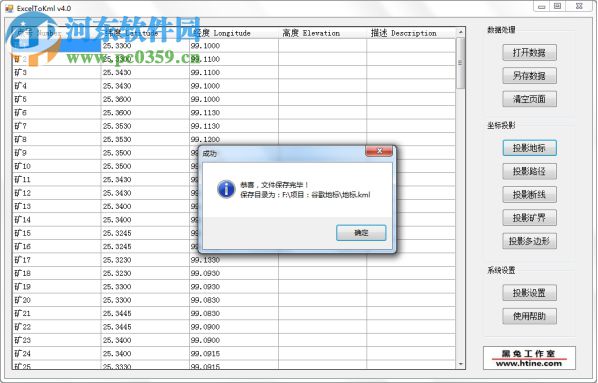Image resolution: width=598 pixels, height=383 pixels.
Task: Select the row label 矿20
Action: (x=23, y=300)
